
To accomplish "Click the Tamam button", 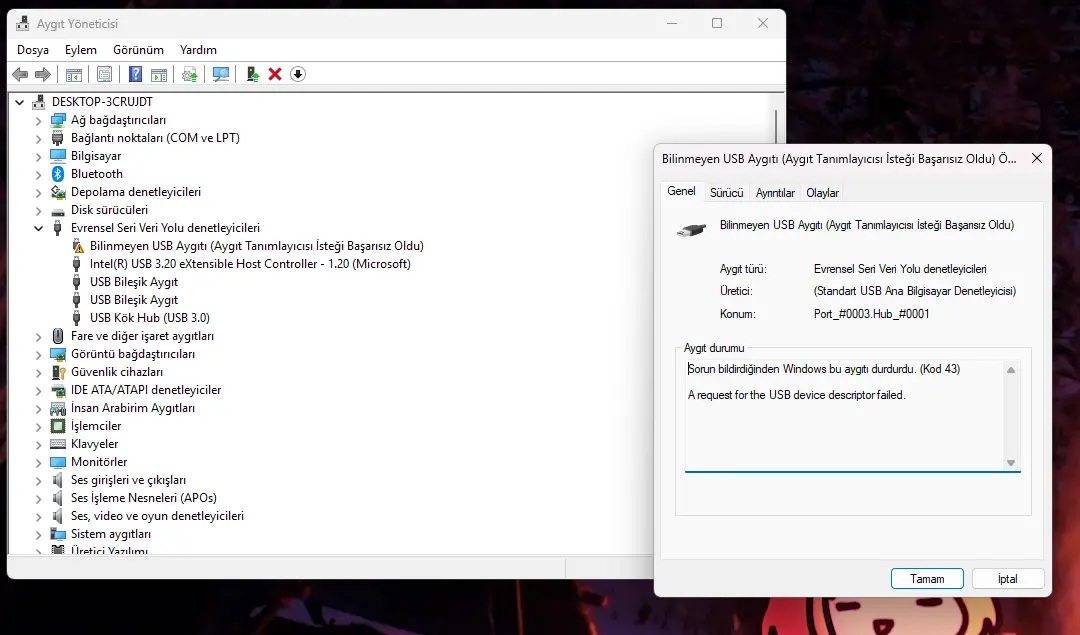I will 927,579.
